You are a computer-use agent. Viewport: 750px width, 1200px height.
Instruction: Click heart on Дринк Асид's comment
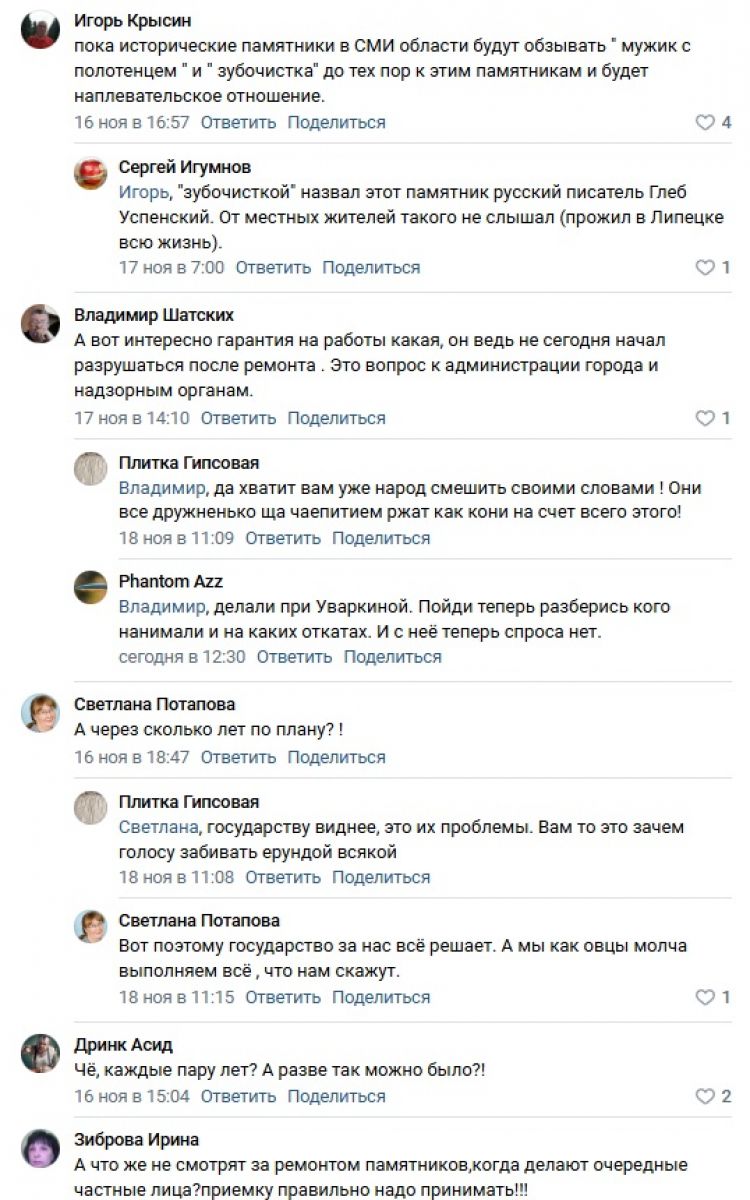point(705,1097)
